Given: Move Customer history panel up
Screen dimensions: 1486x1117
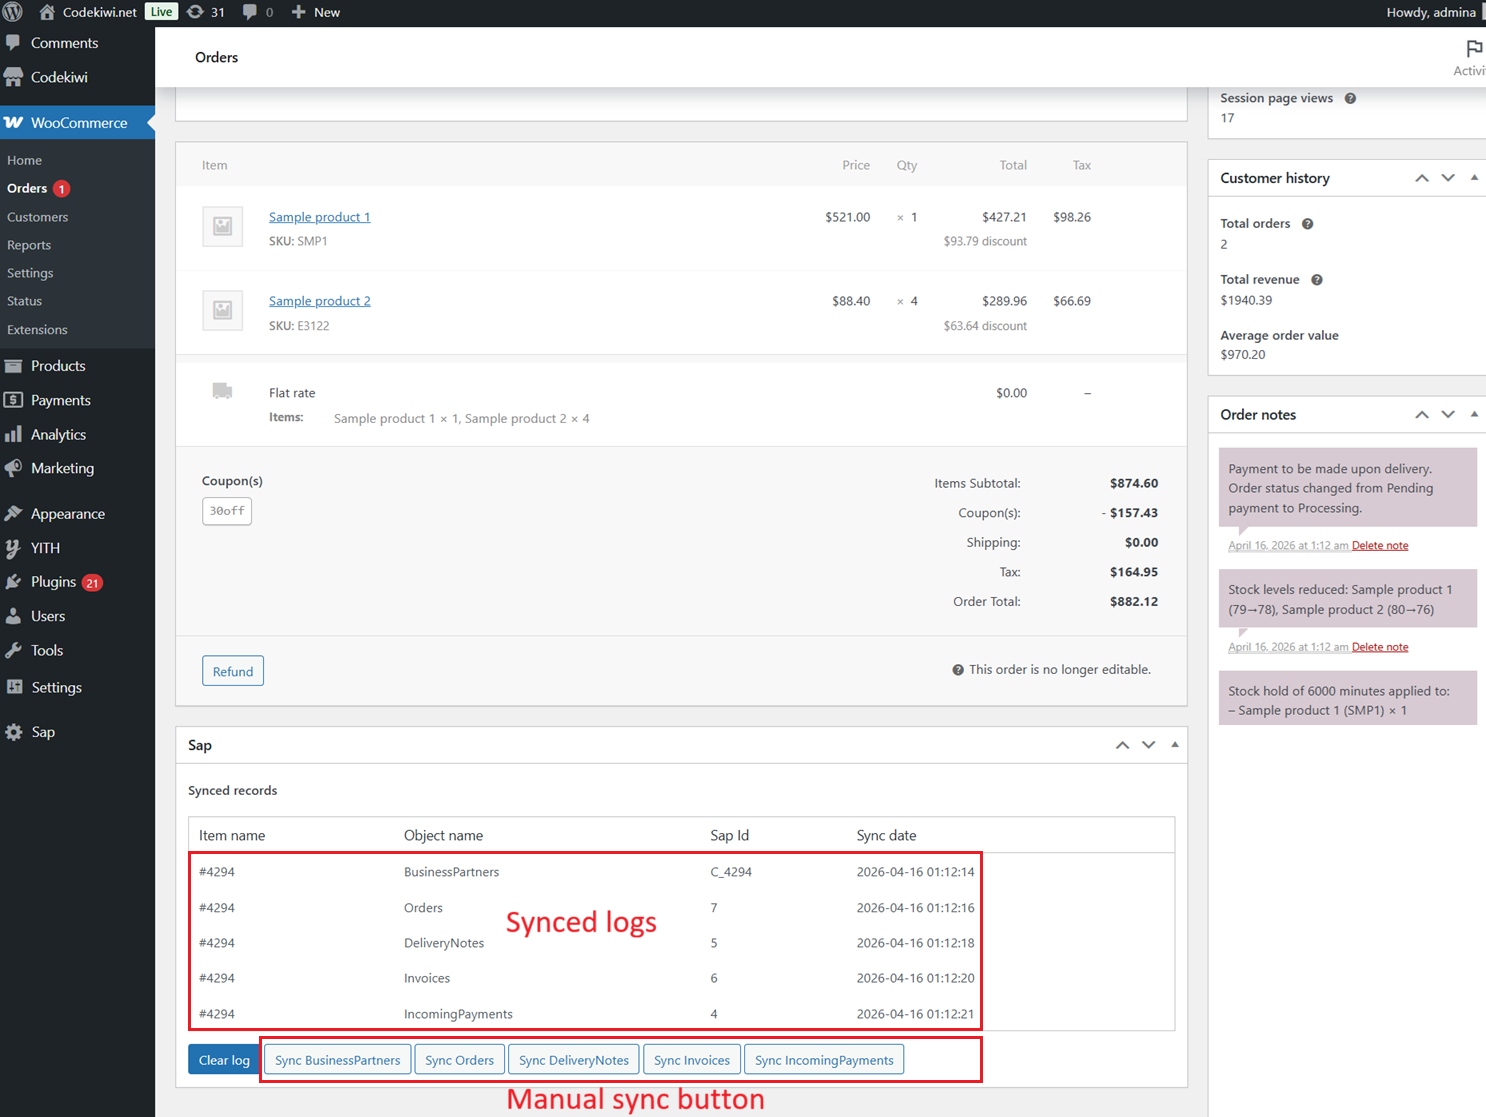Looking at the screenshot, I should 1421,178.
